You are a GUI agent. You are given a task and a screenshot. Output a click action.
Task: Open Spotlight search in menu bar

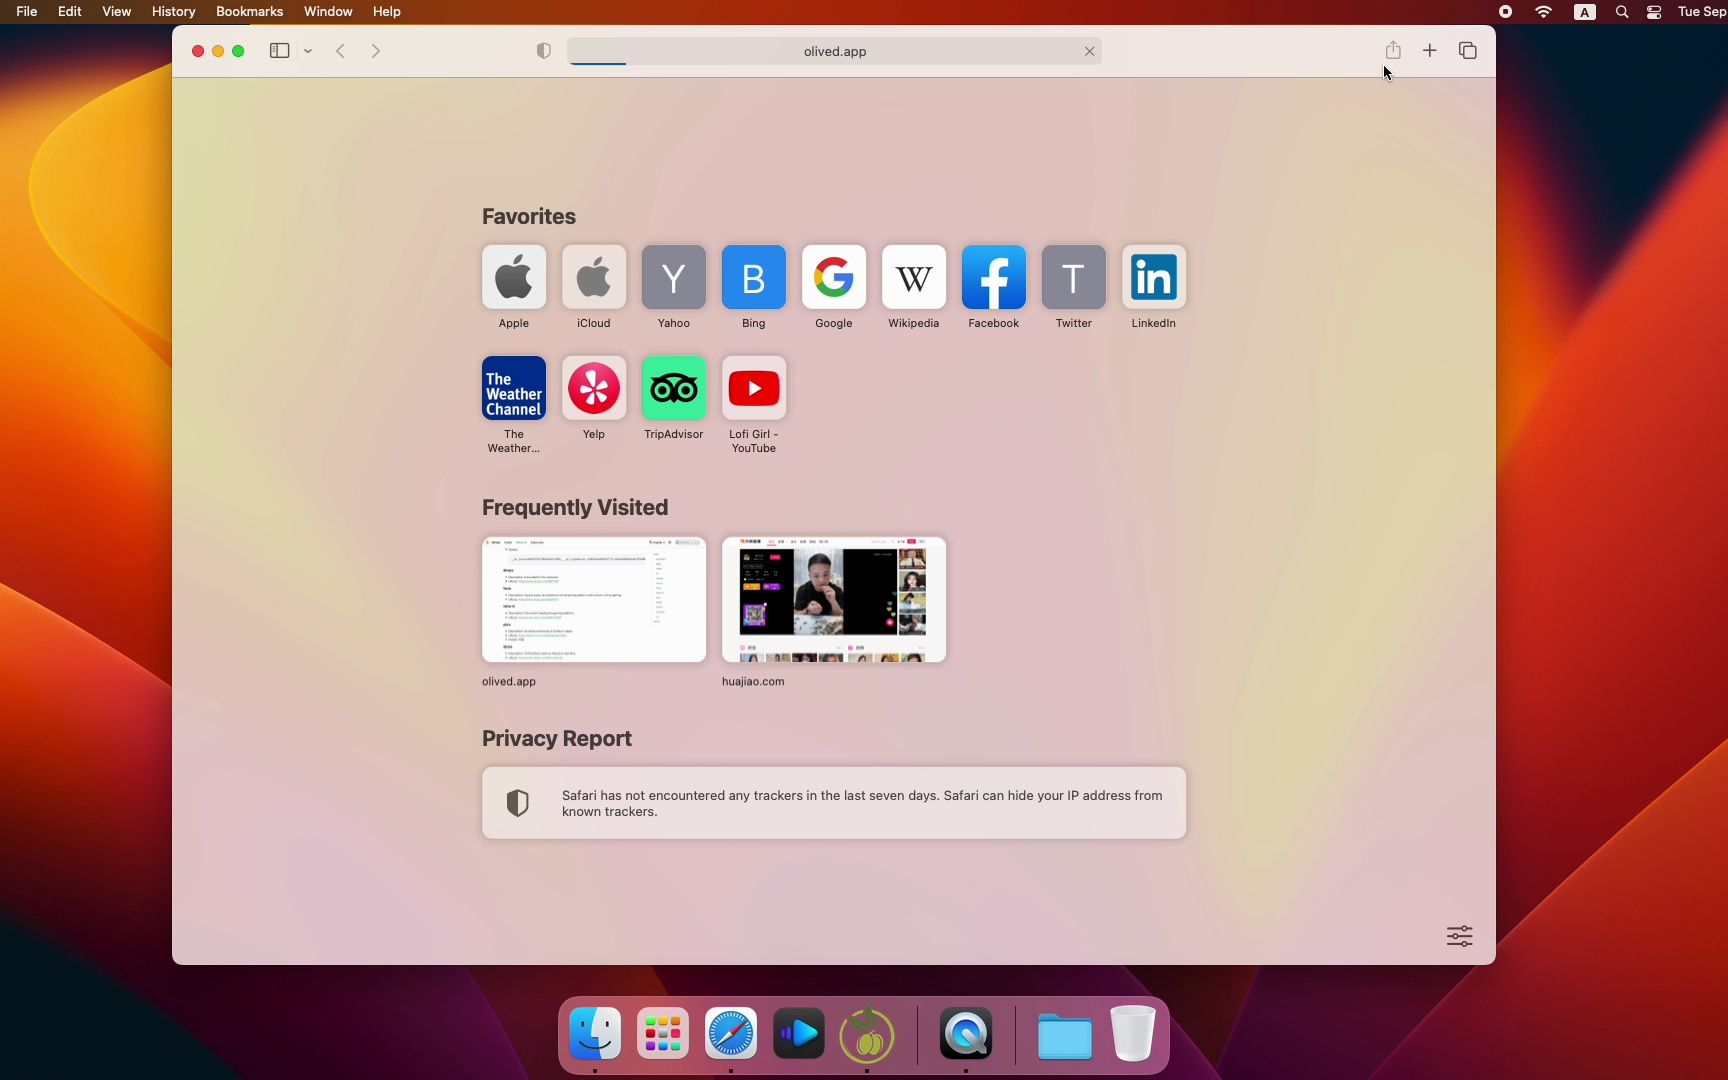(x=1622, y=12)
